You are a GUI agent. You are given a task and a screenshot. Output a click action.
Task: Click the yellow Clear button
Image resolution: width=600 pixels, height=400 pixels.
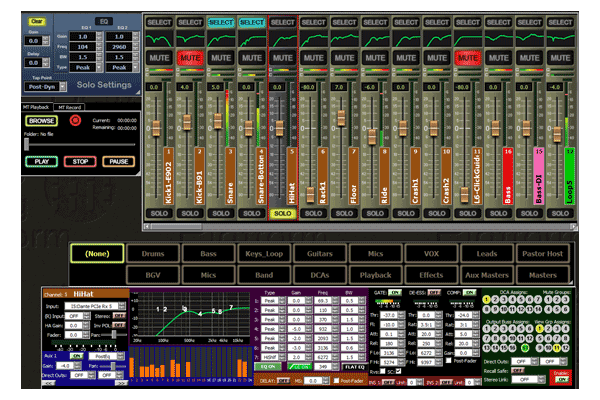click(x=37, y=21)
